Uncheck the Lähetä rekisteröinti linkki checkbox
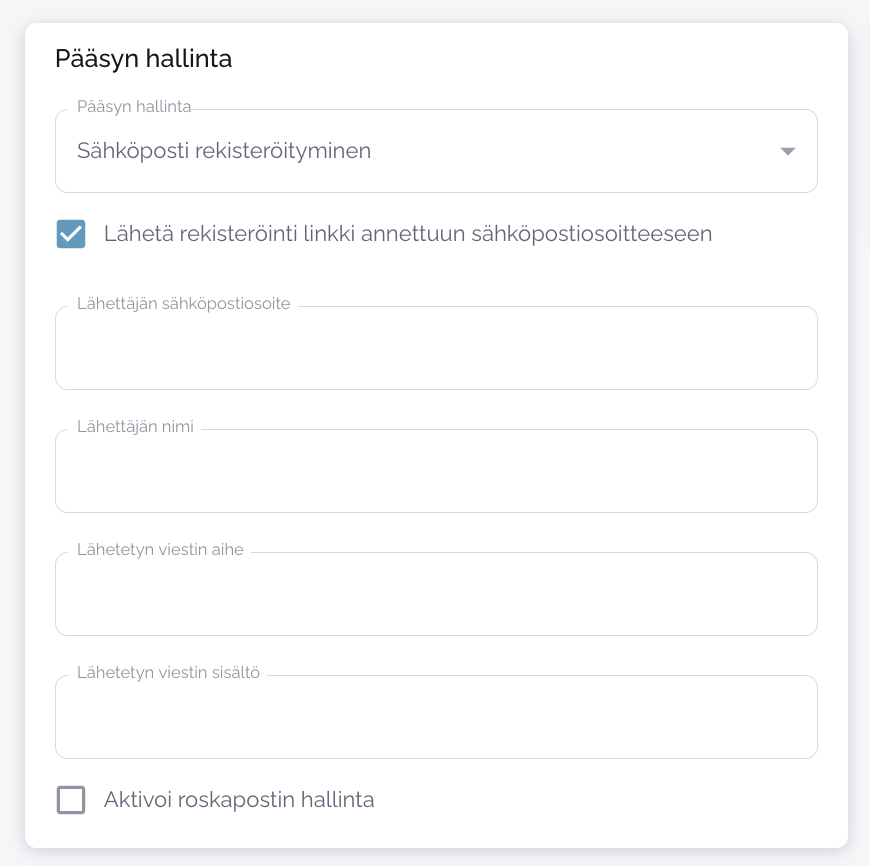The image size is (870, 866). pos(71,234)
